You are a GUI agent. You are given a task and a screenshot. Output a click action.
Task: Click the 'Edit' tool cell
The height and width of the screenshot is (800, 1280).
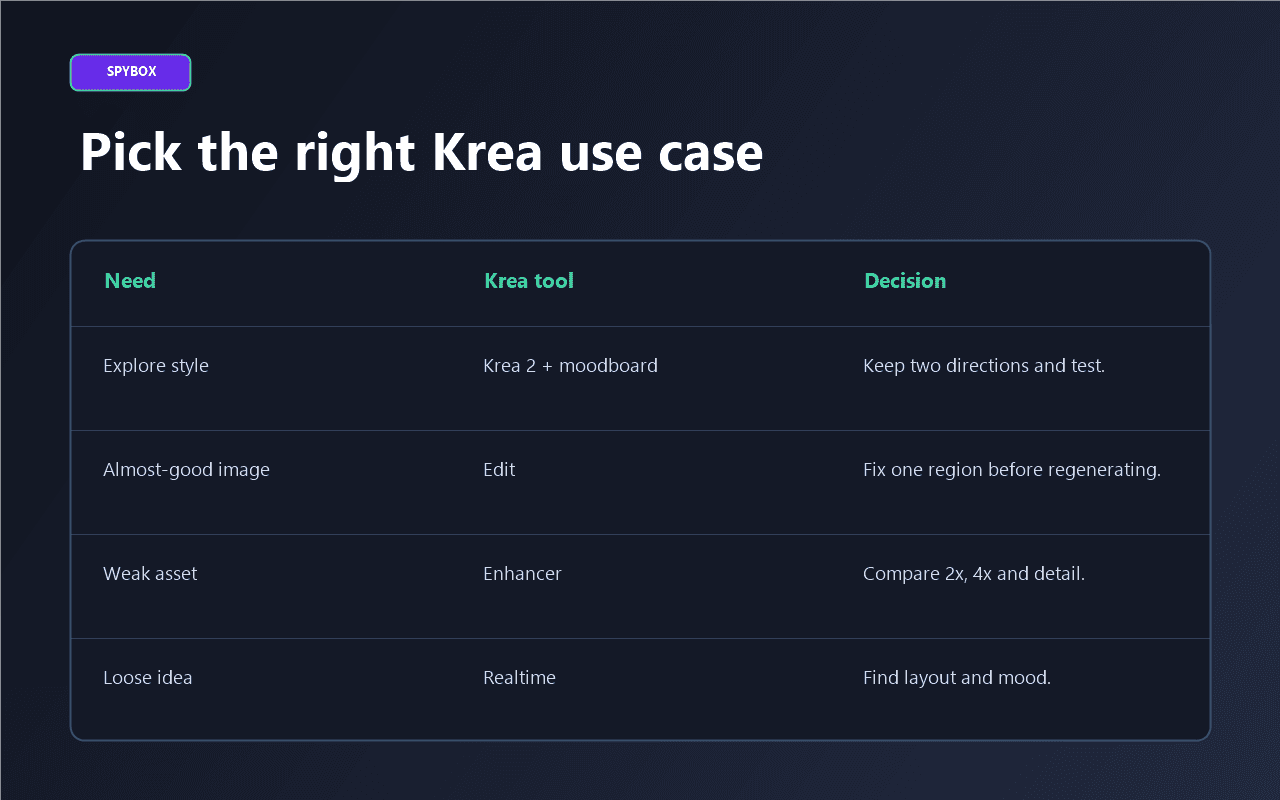tap(499, 470)
